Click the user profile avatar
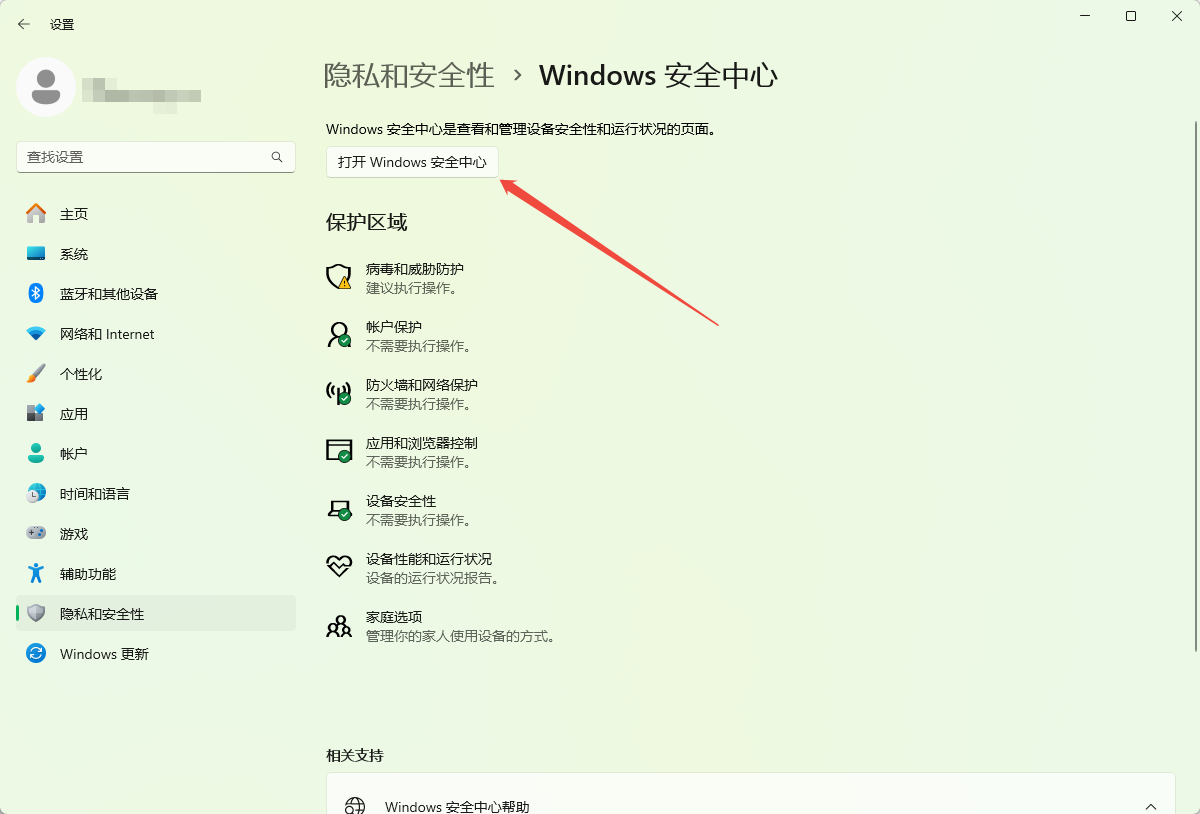Viewport: 1200px width, 814px height. pos(46,87)
